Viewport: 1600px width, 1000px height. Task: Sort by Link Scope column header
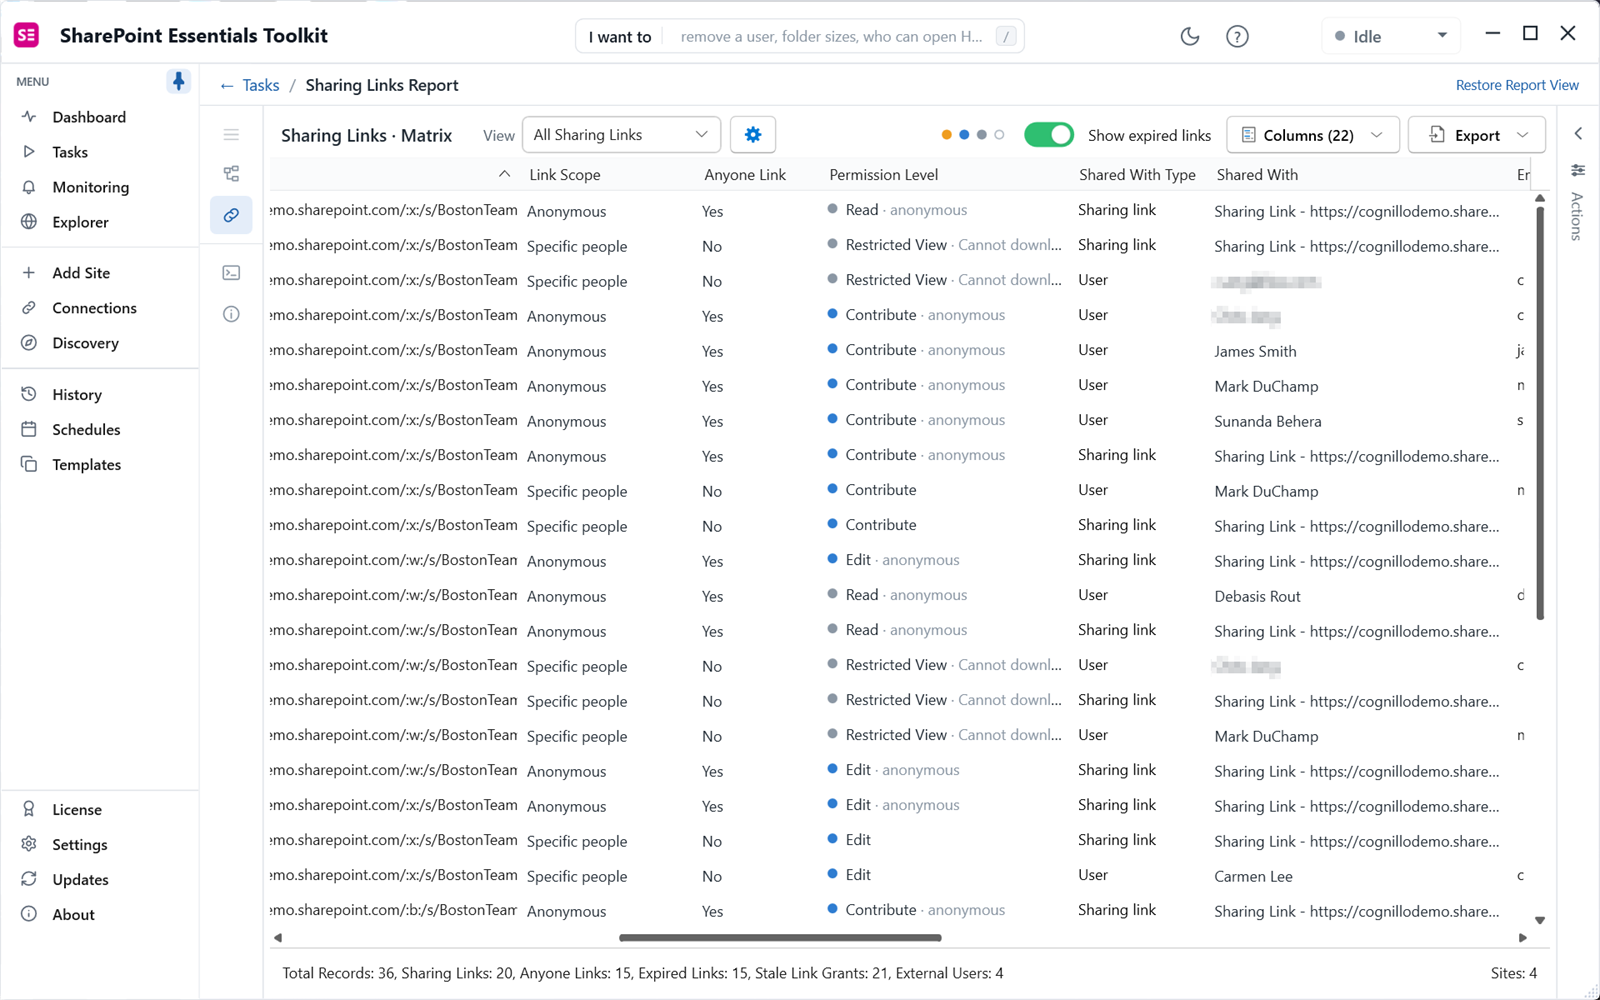[565, 175]
